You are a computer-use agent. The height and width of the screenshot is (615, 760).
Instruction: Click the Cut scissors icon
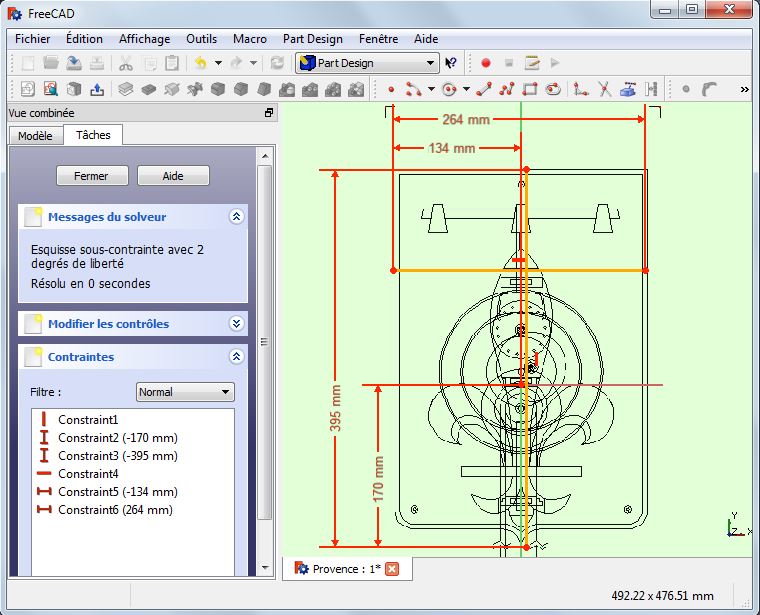pos(126,63)
